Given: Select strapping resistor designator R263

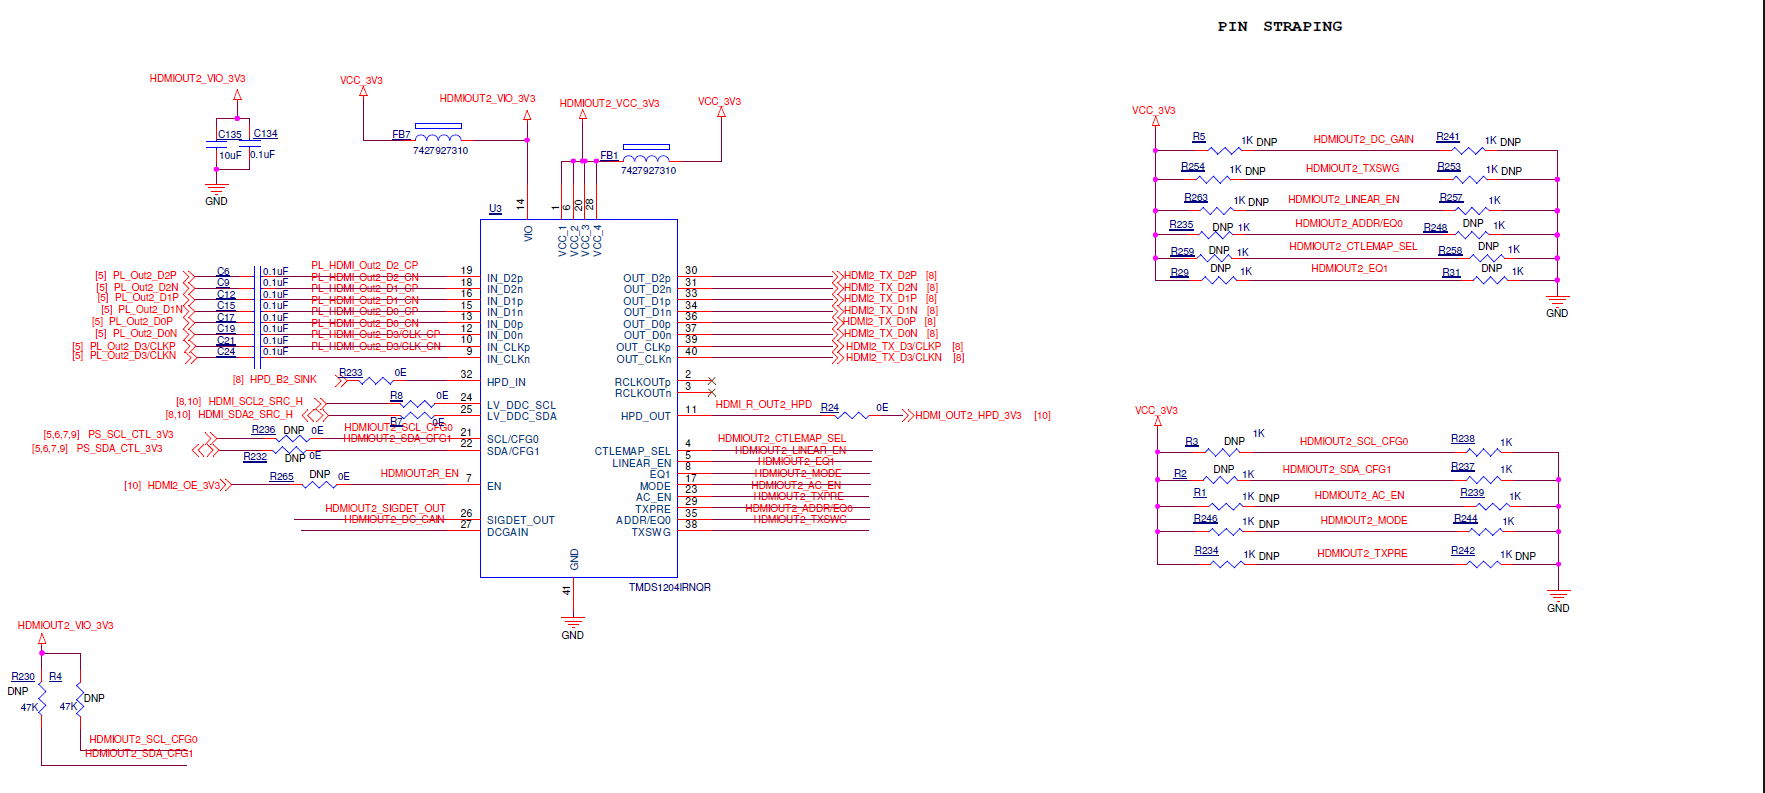Looking at the screenshot, I should [x=1196, y=197].
